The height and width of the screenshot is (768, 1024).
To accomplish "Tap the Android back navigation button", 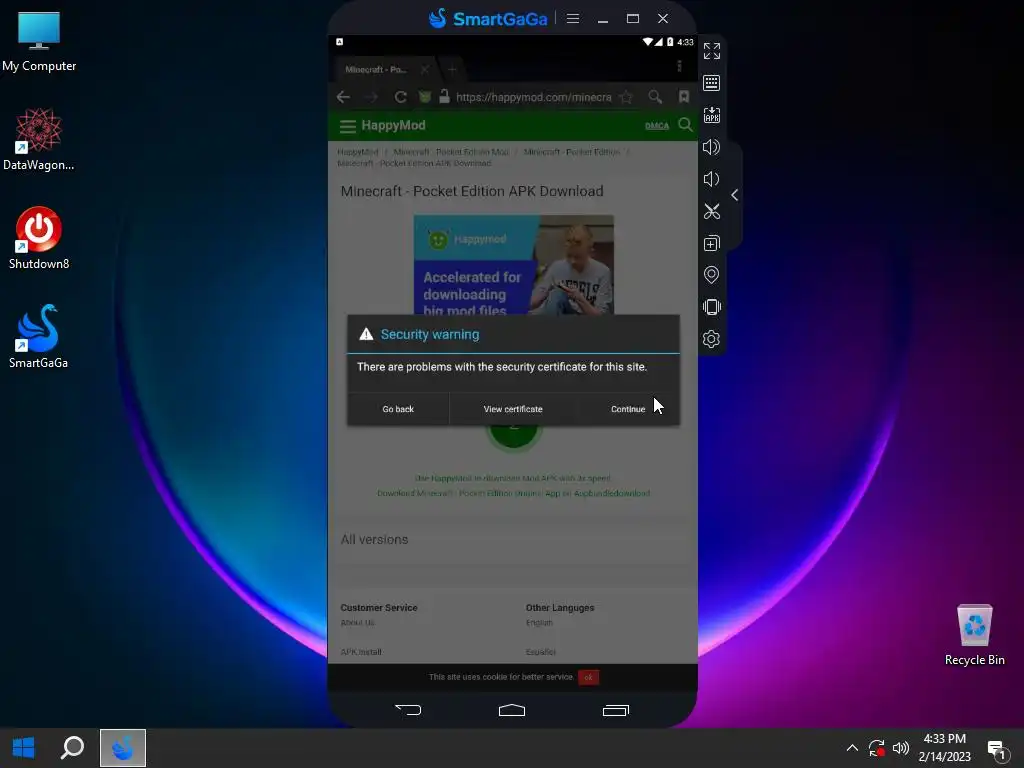I will click(x=408, y=710).
